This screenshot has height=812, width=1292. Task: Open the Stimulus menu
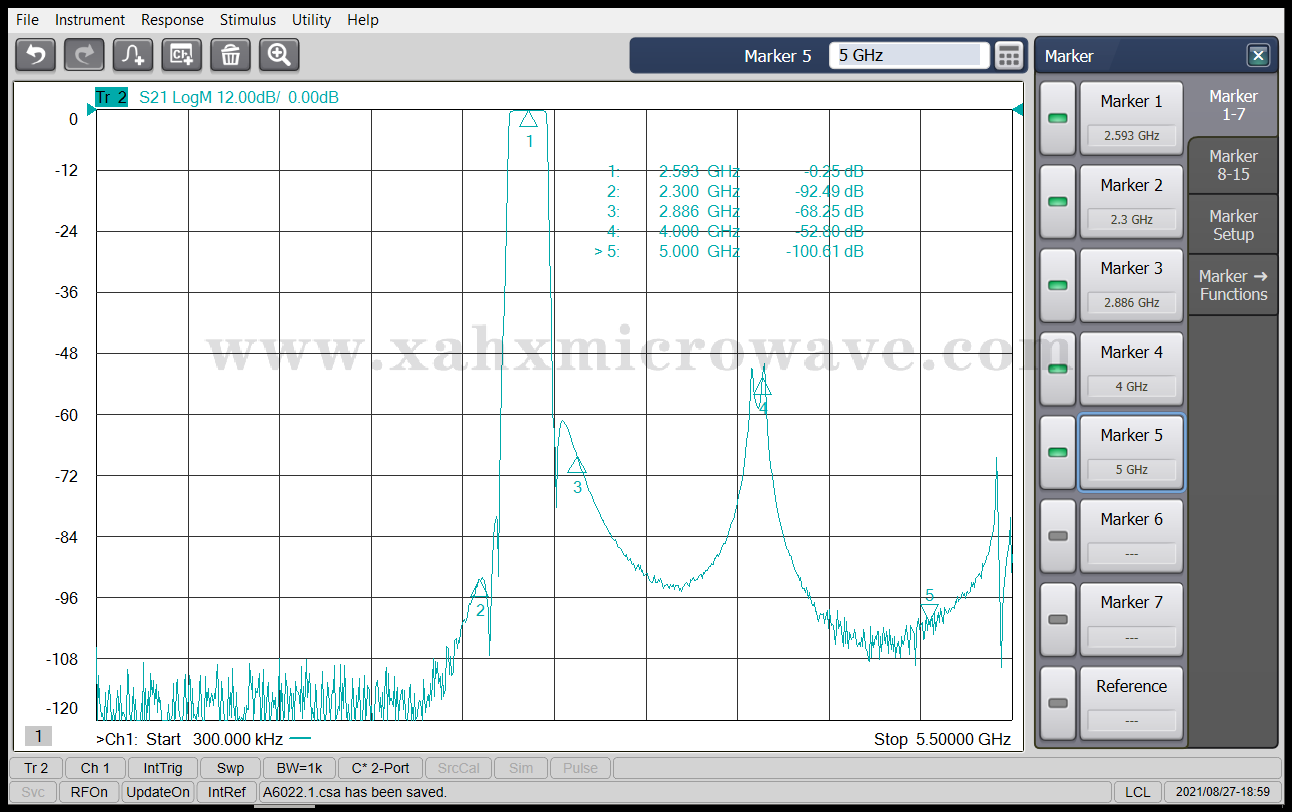[x=248, y=20]
